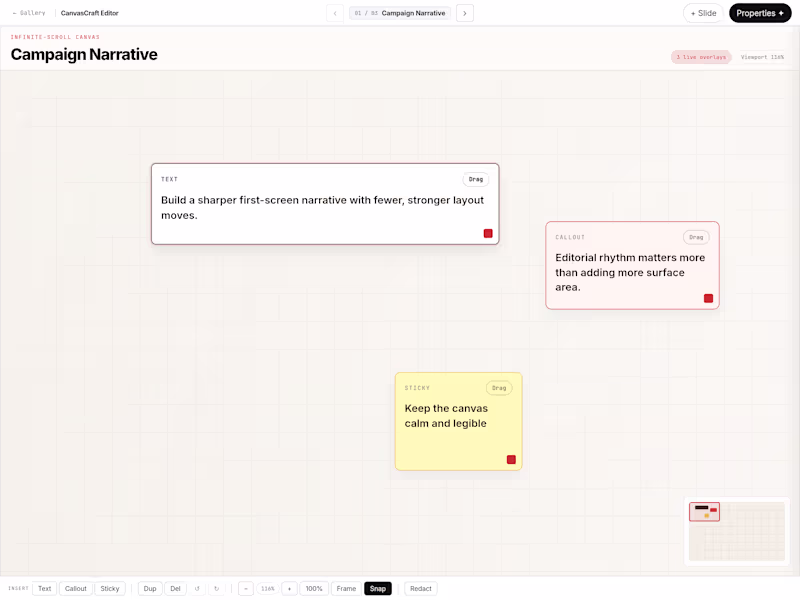Click the + Slide button
Screen dimensions: 800x600
pos(705,13)
